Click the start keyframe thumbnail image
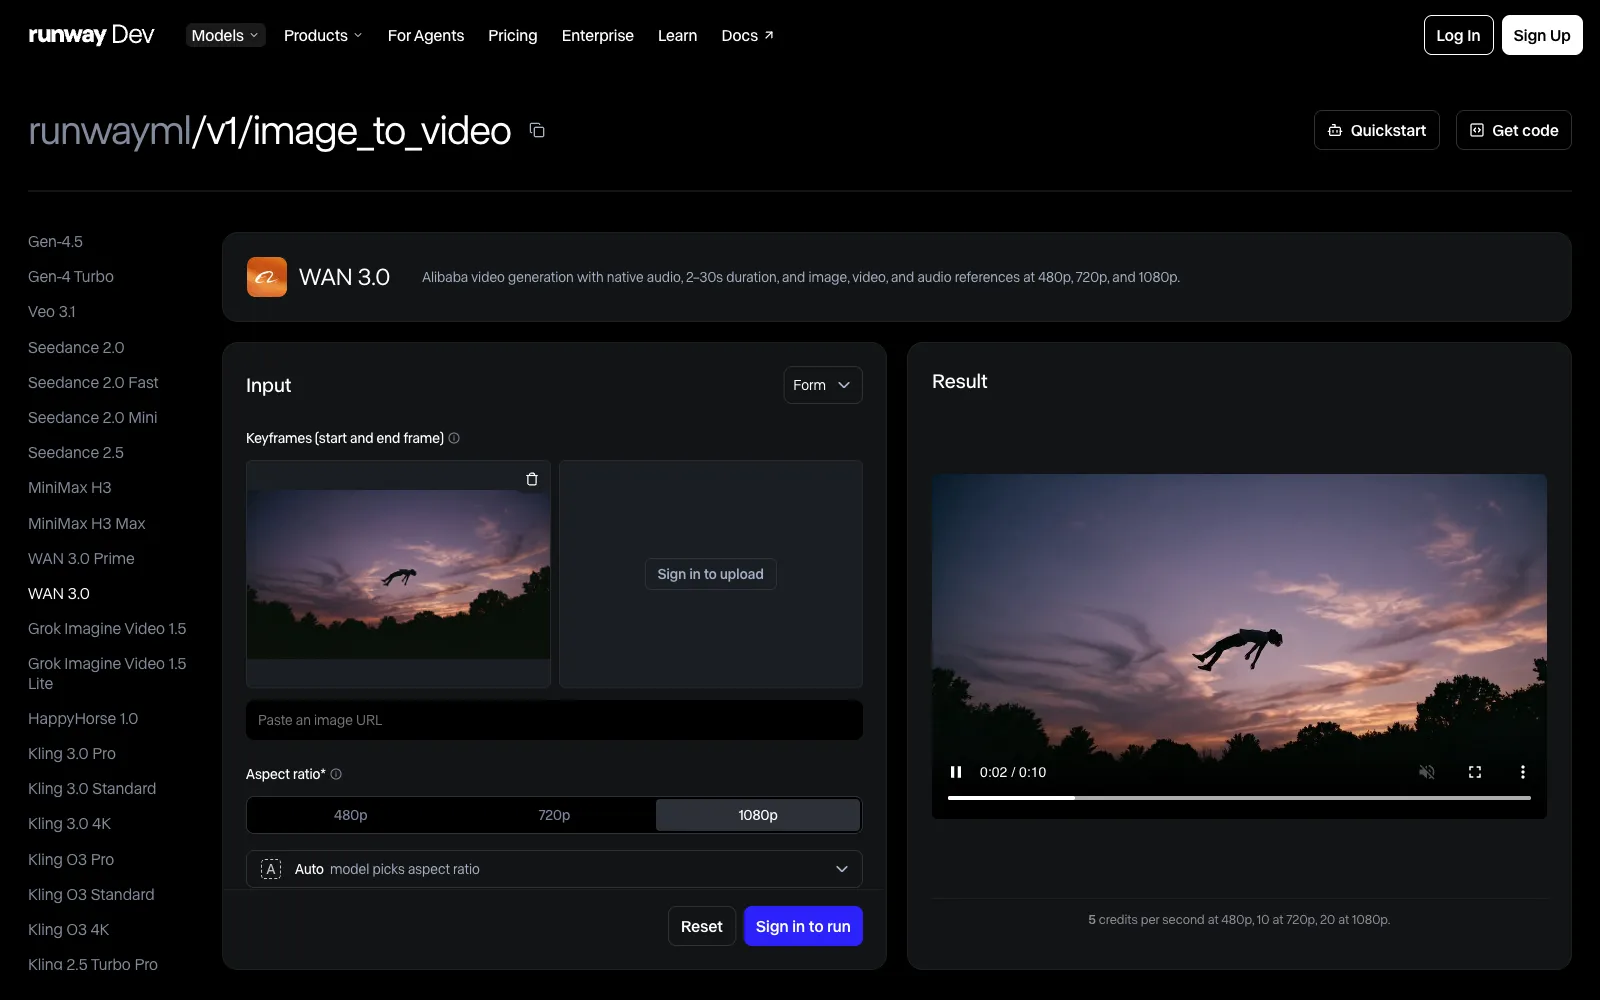The height and width of the screenshot is (1000, 1600). coord(398,574)
